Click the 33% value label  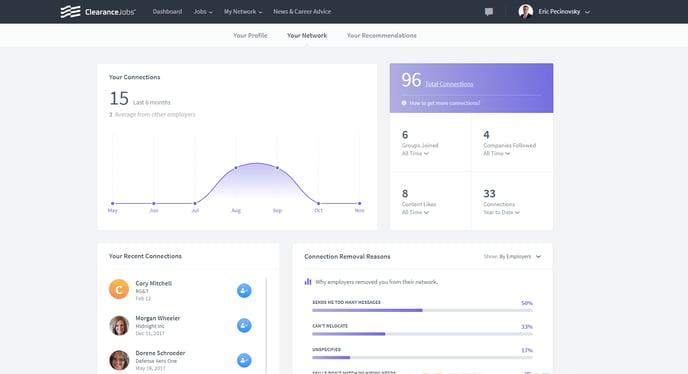point(527,327)
